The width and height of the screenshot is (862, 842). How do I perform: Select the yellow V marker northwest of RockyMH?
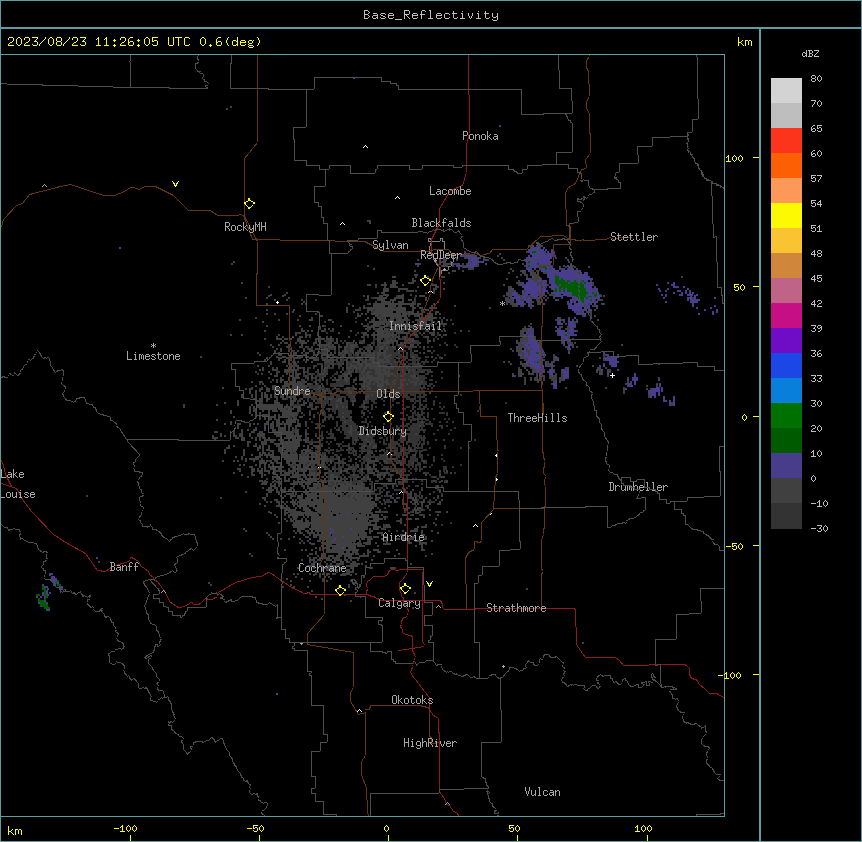pos(175,184)
